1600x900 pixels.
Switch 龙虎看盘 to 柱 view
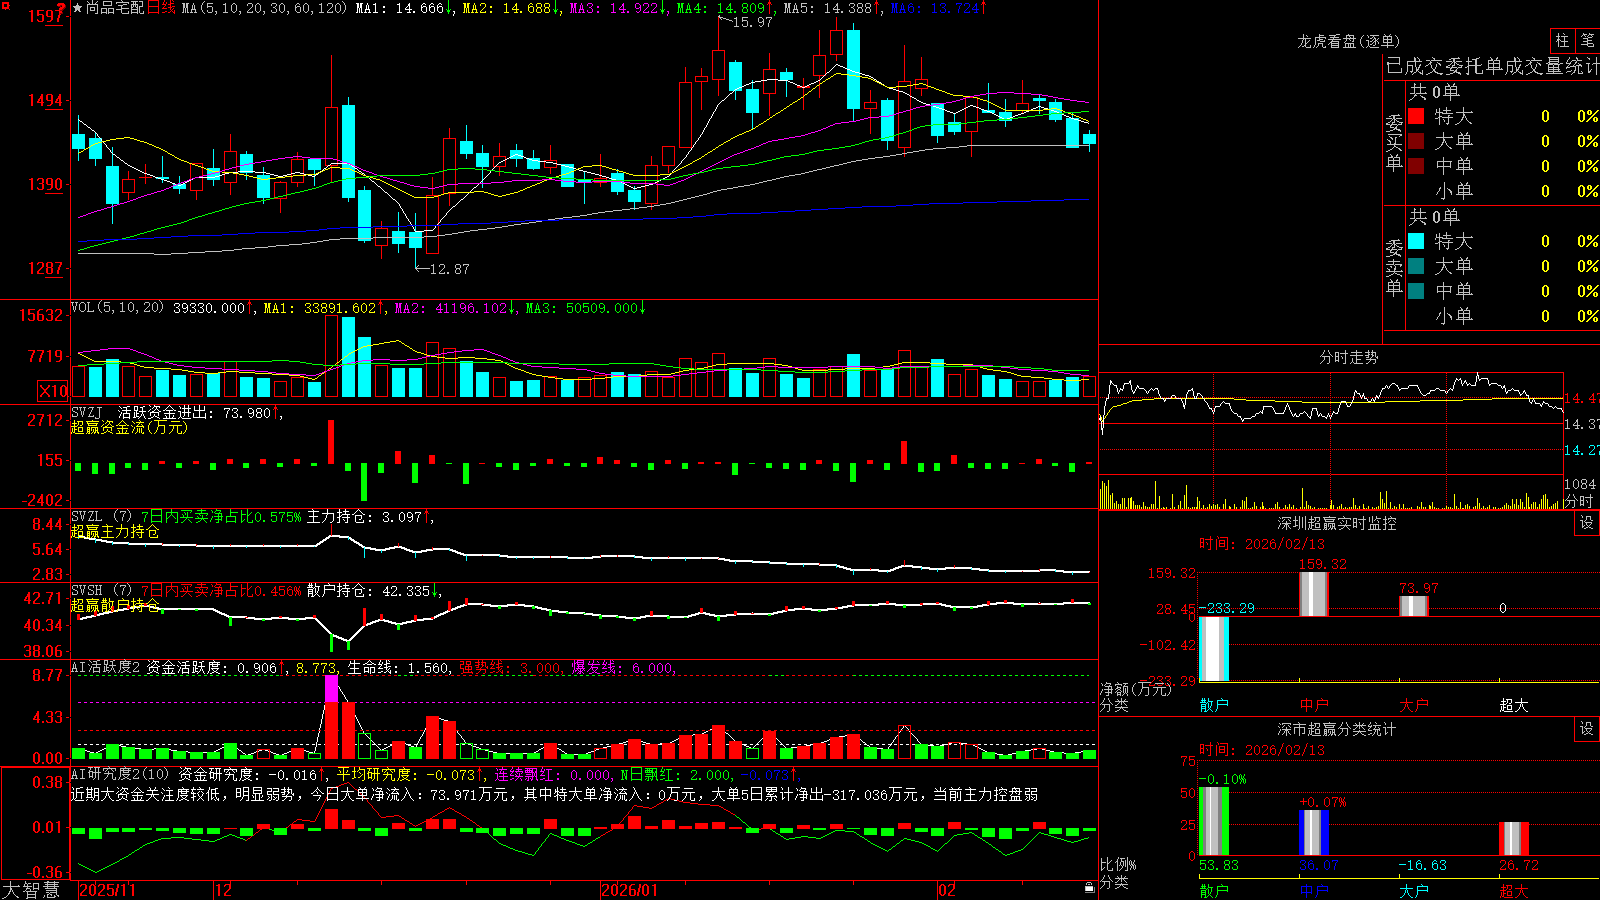[1562, 40]
